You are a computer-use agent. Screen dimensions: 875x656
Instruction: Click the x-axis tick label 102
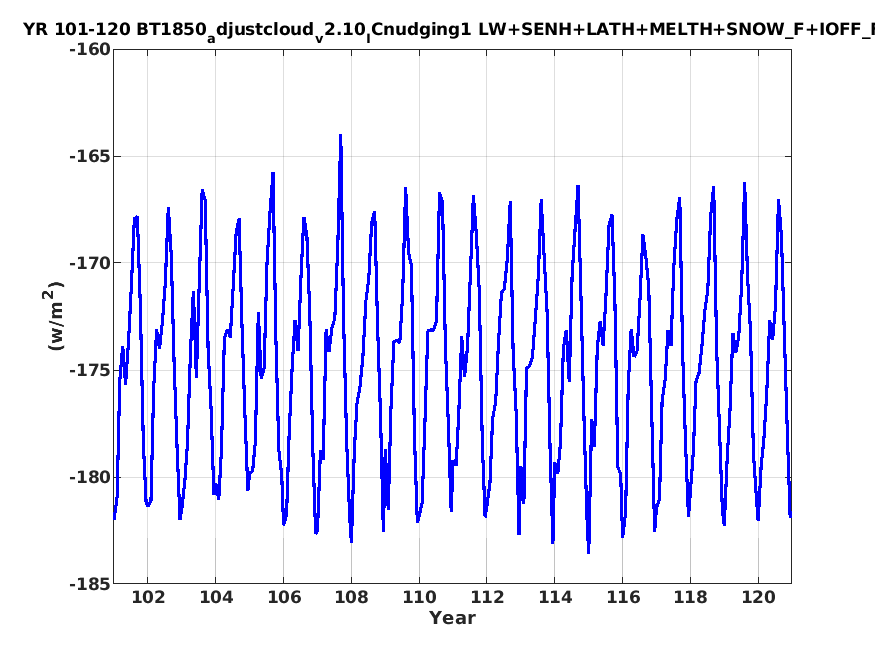[x=148, y=597]
